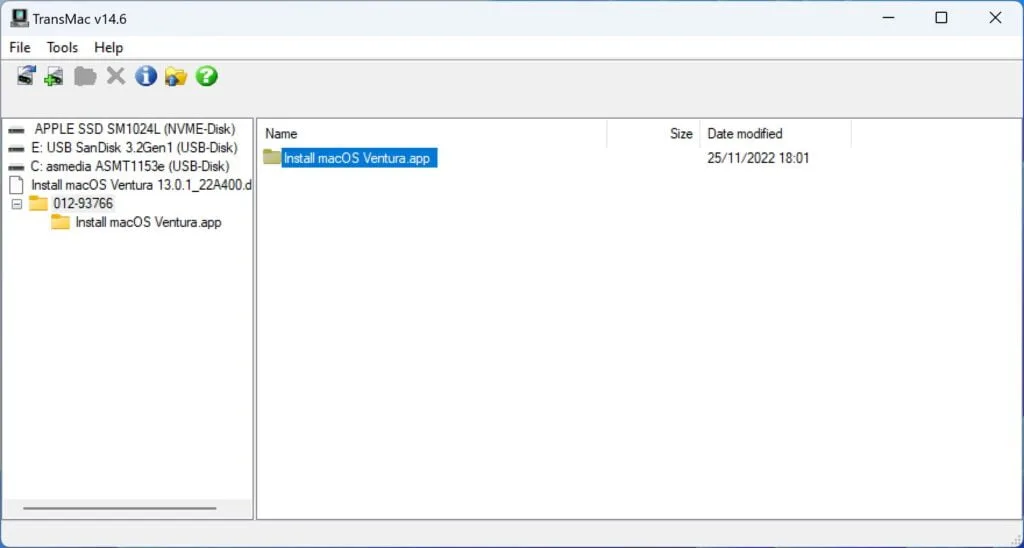
Task: Click drive icon beside E: USB SanDisk
Action: click(17, 148)
